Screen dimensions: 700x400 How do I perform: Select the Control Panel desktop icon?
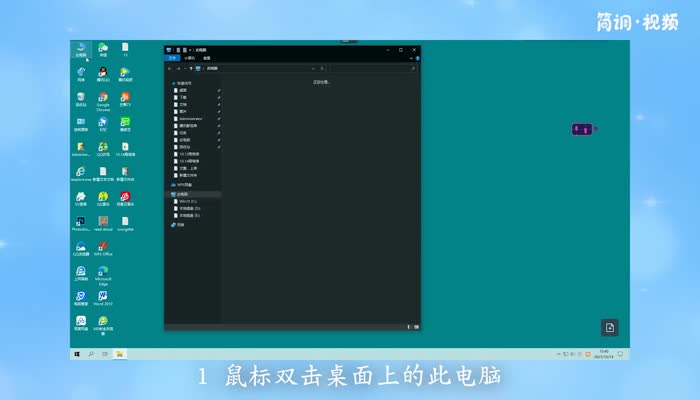coord(81,124)
